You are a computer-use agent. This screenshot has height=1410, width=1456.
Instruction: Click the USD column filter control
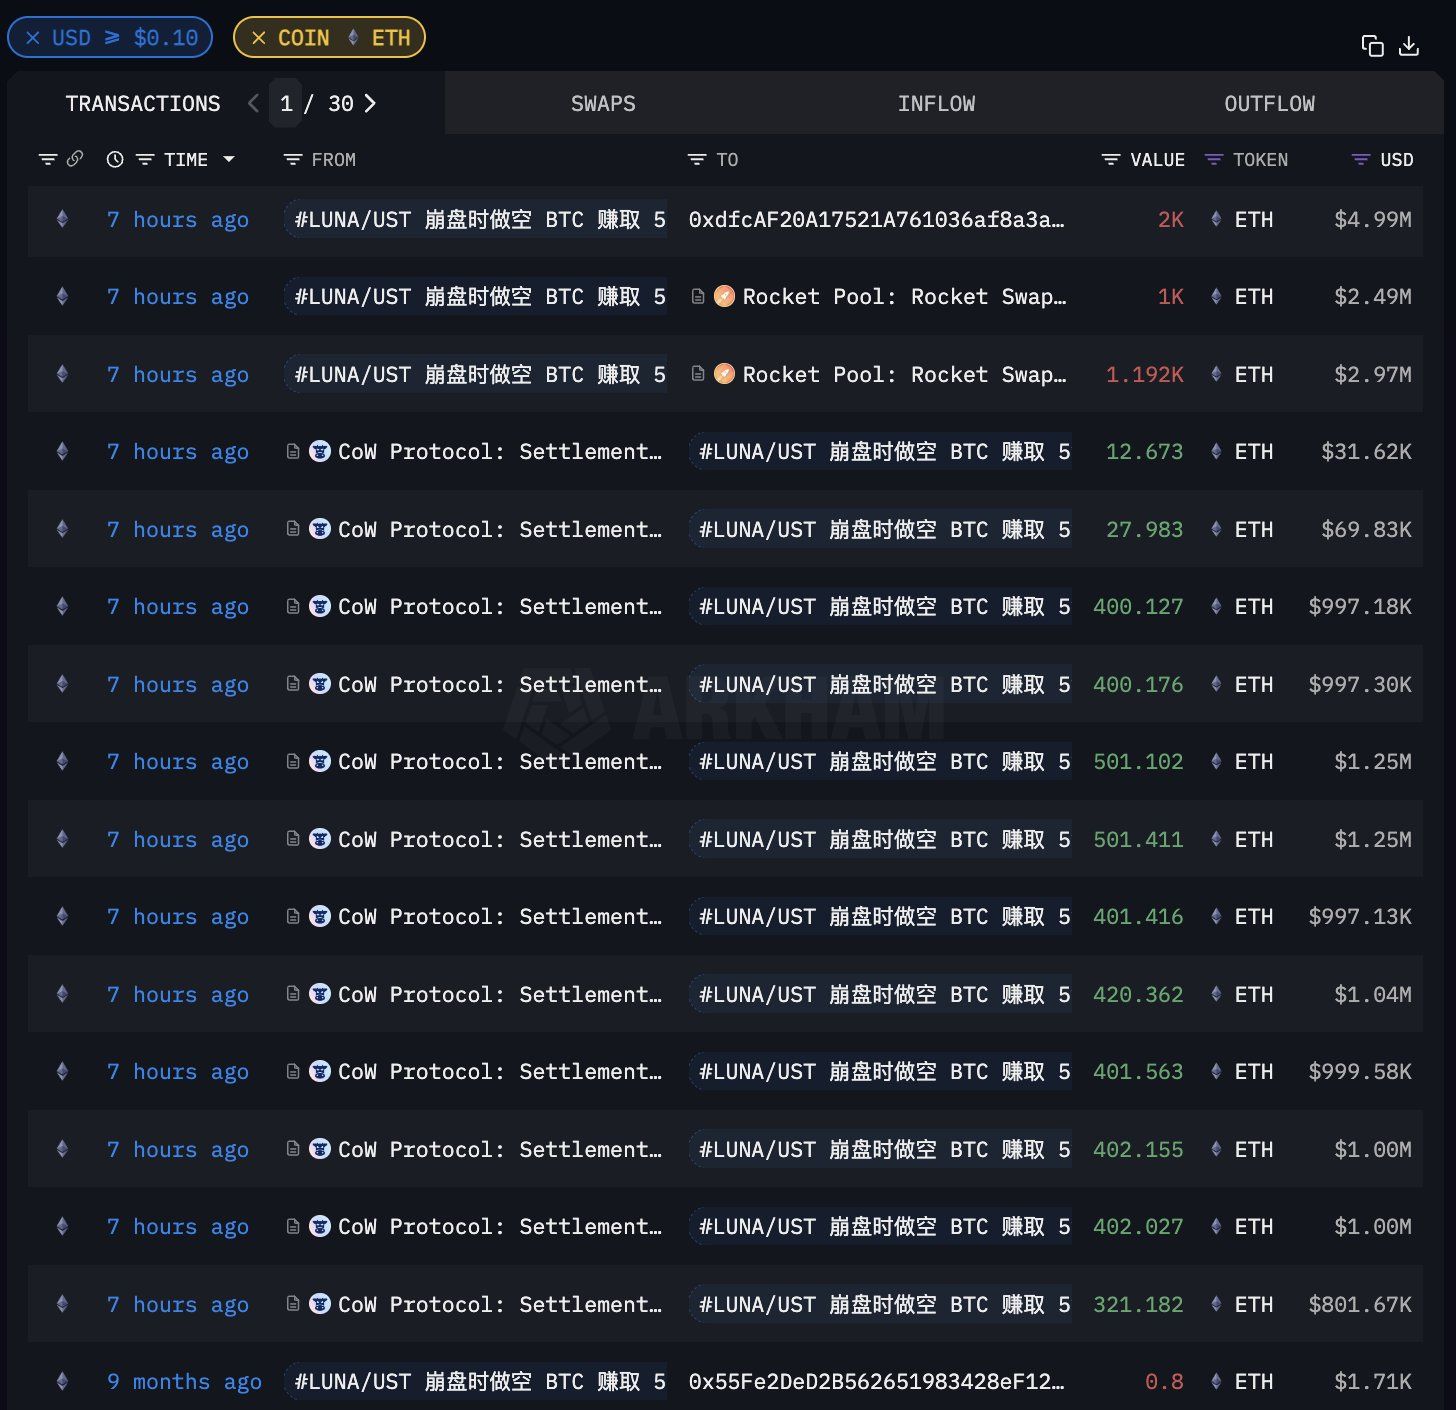(1357, 159)
